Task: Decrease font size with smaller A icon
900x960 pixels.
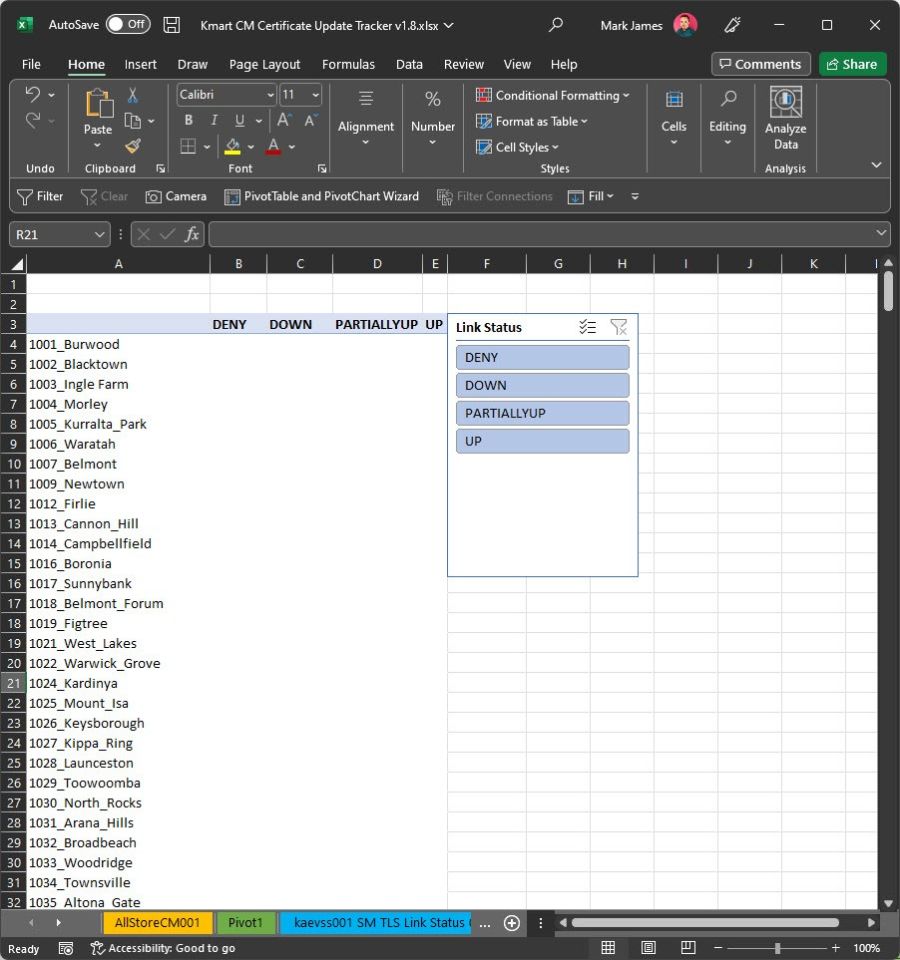Action: coord(310,120)
